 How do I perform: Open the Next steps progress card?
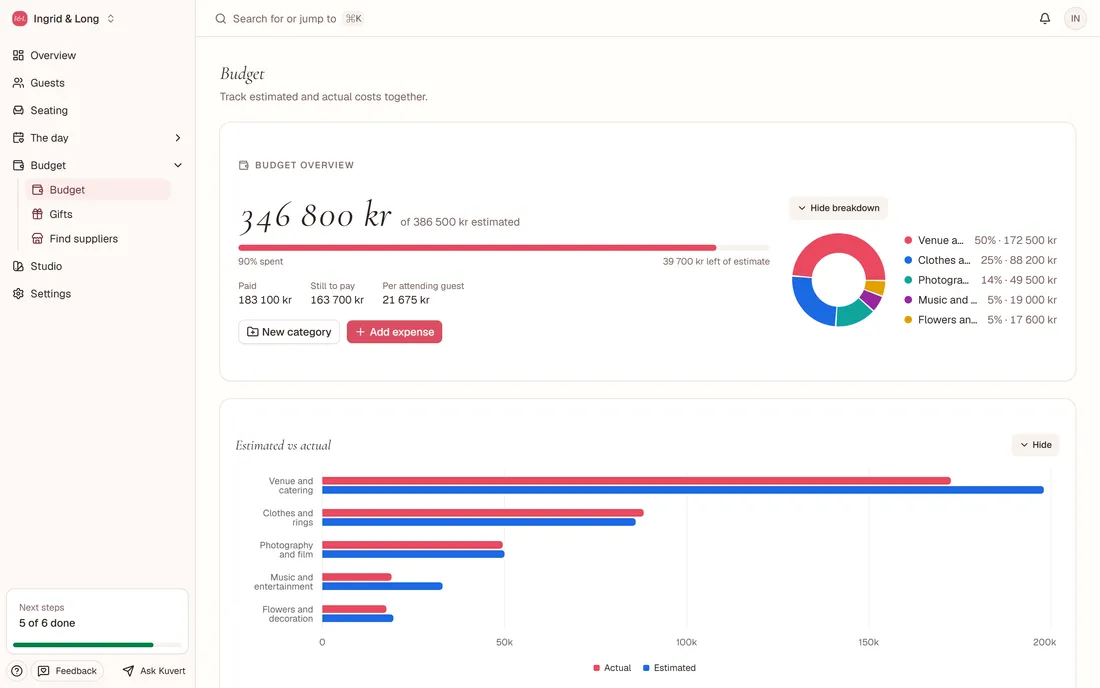tap(98, 621)
